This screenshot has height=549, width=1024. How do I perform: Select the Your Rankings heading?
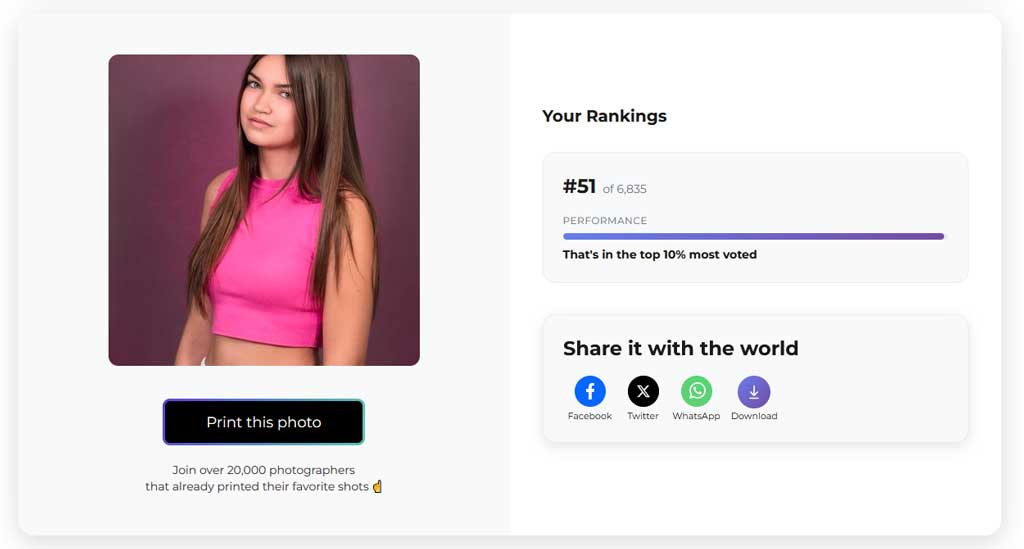pyautogui.click(x=604, y=116)
